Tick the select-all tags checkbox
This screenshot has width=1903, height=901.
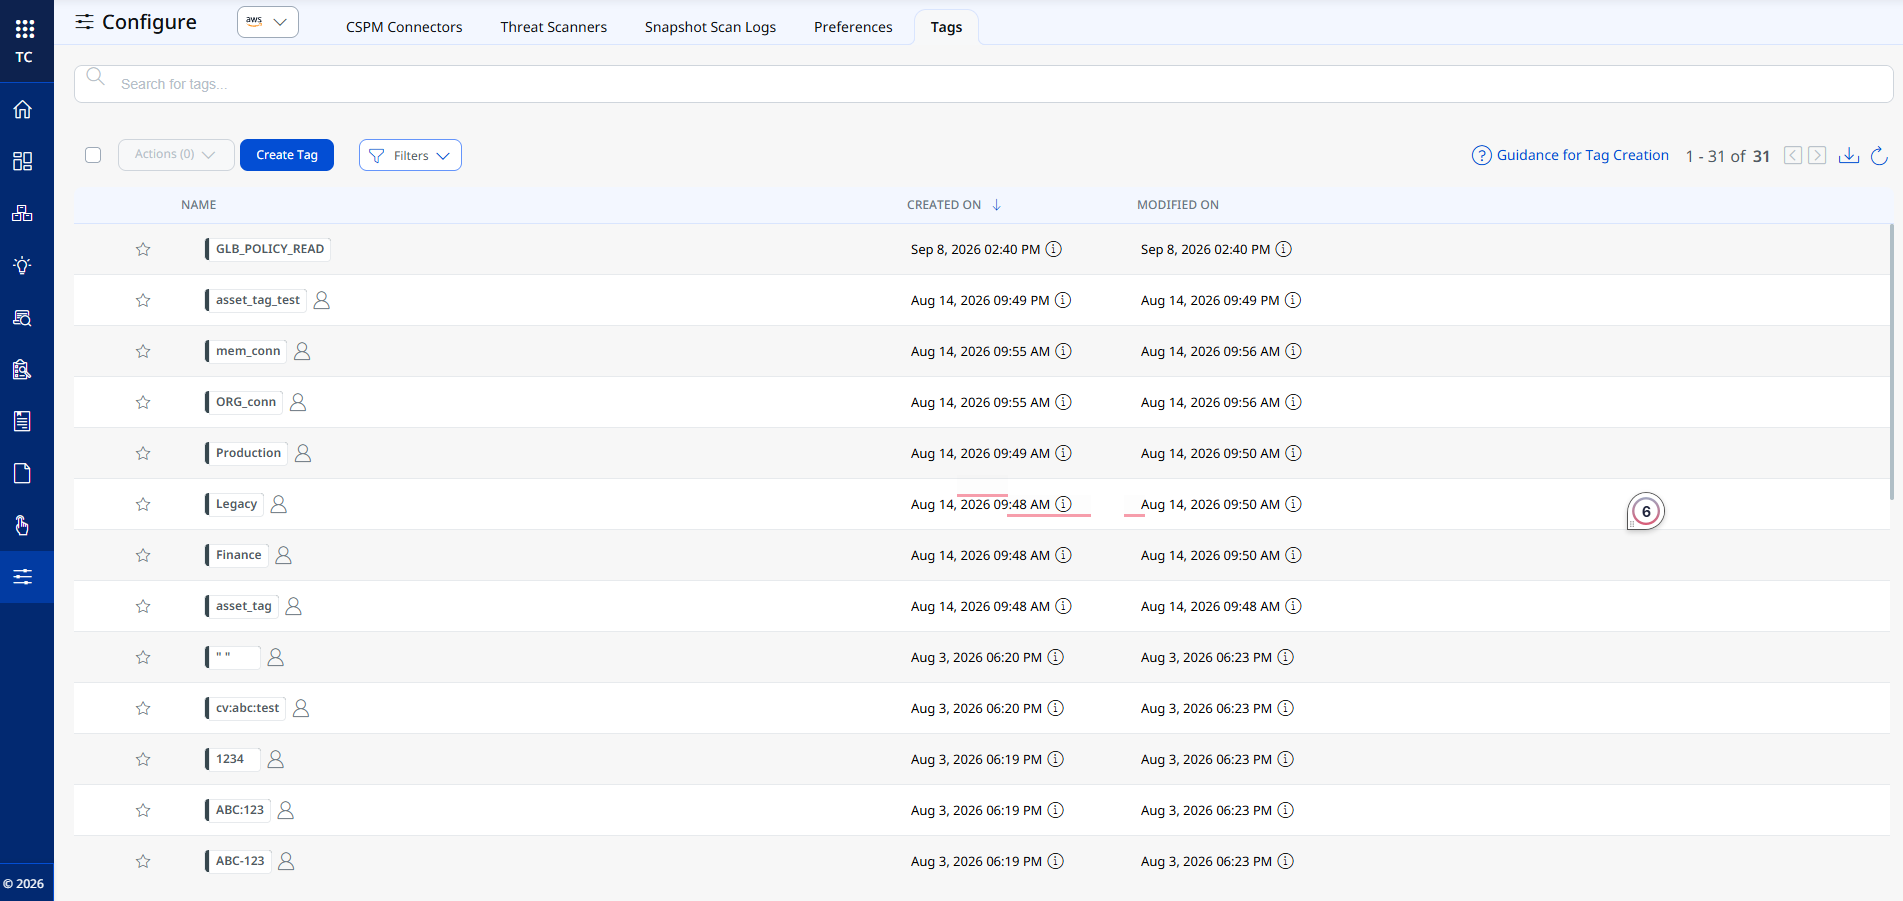point(93,155)
